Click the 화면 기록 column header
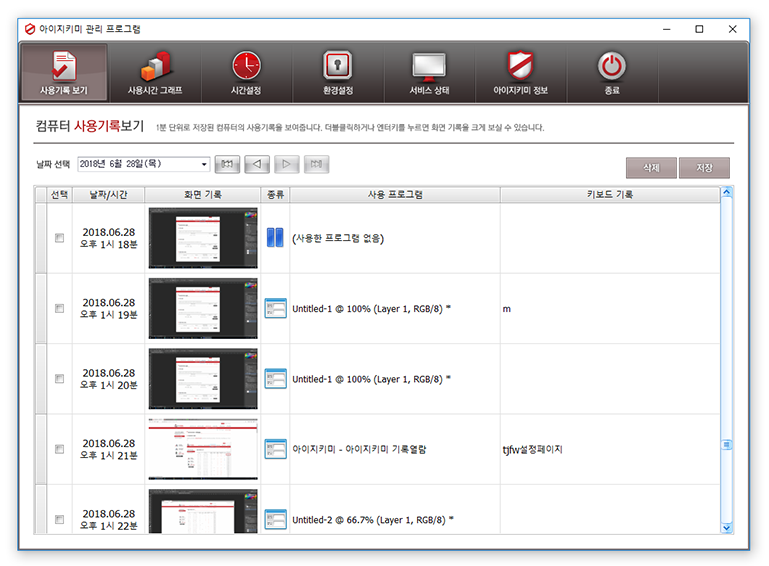769x566 pixels. point(203,195)
